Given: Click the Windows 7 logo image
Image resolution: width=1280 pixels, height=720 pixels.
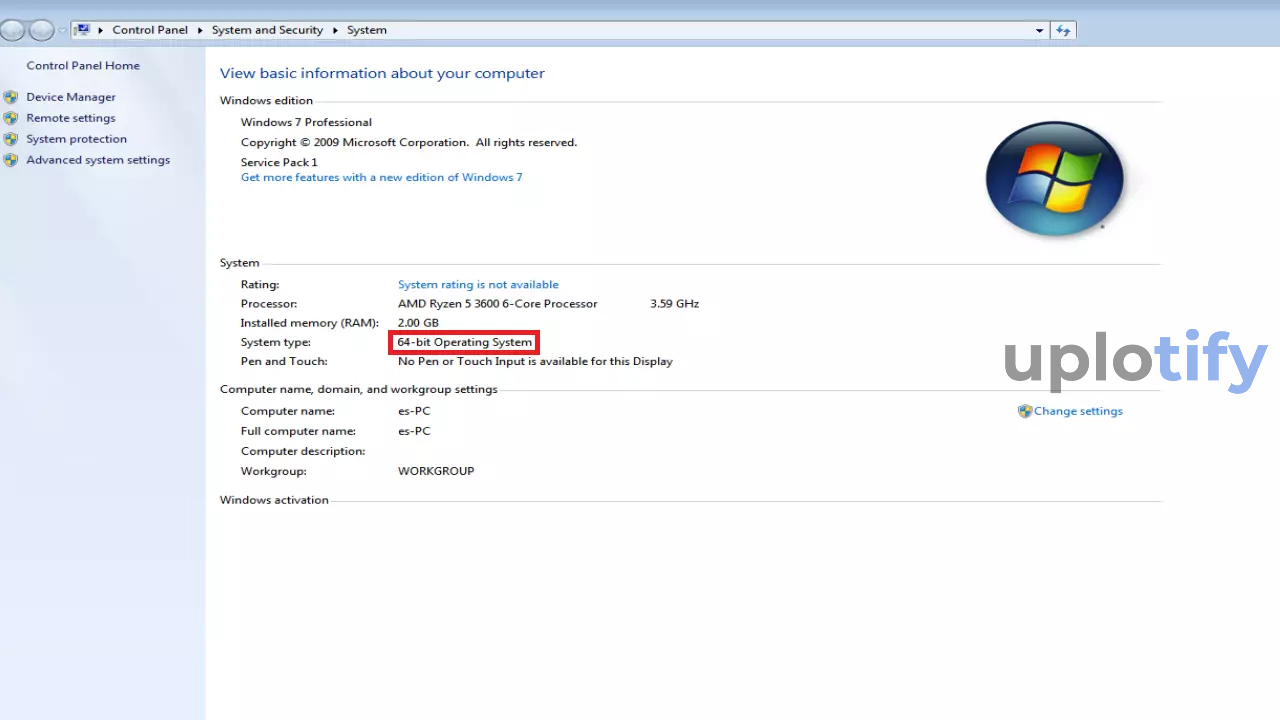Looking at the screenshot, I should pyautogui.click(x=1055, y=179).
